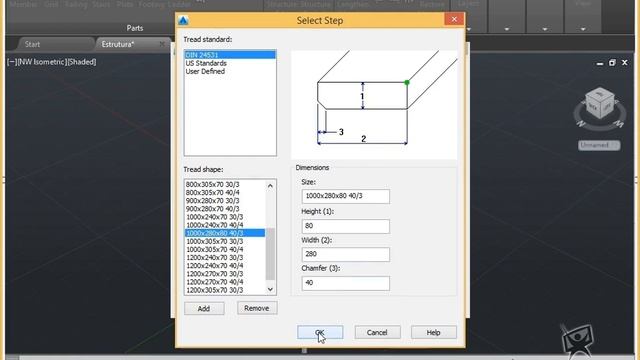Expand the Parts ribbon panel
The width and height of the screenshot is (640, 360).
pos(135,28)
